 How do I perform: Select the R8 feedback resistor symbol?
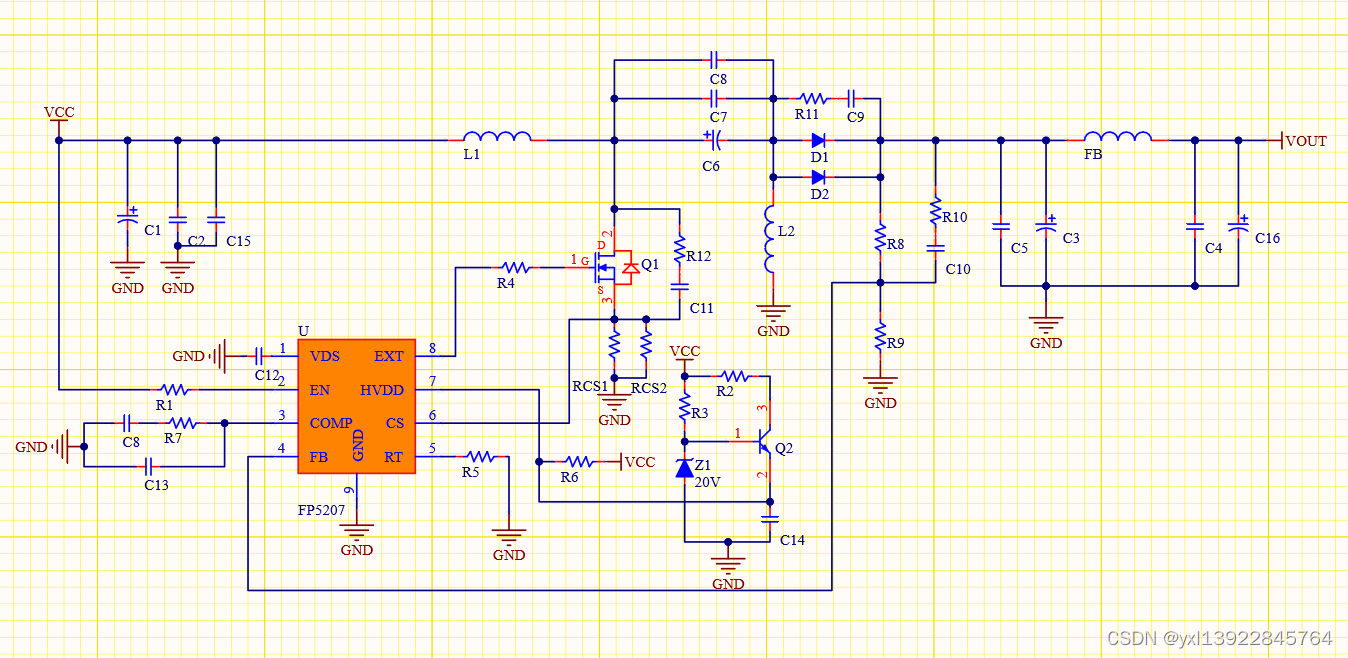coord(880,239)
